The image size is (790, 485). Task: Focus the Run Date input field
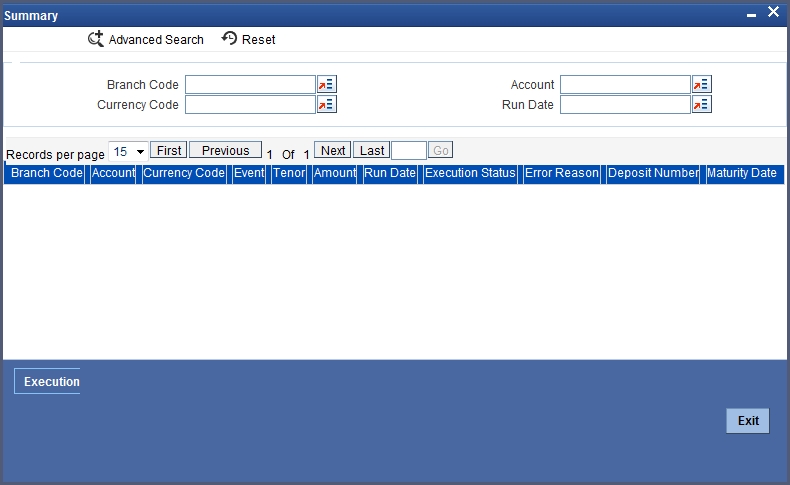(x=625, y=104)
